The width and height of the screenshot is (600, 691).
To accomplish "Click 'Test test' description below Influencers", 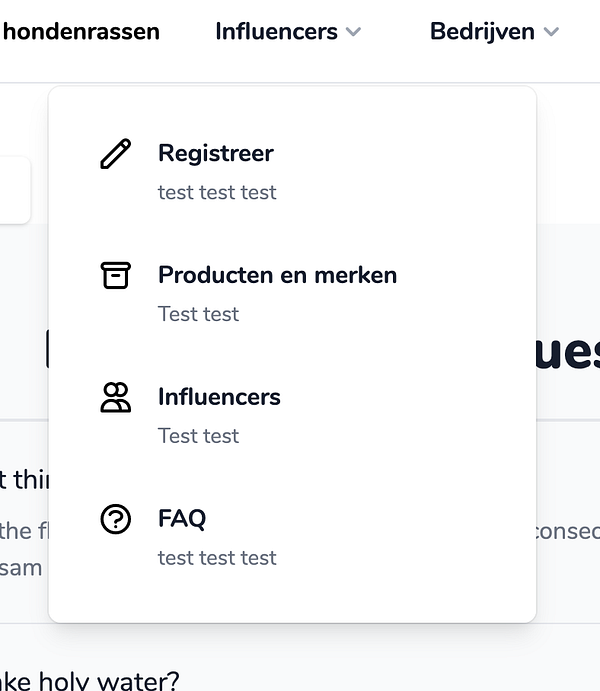I will click(x=198, y=436).
